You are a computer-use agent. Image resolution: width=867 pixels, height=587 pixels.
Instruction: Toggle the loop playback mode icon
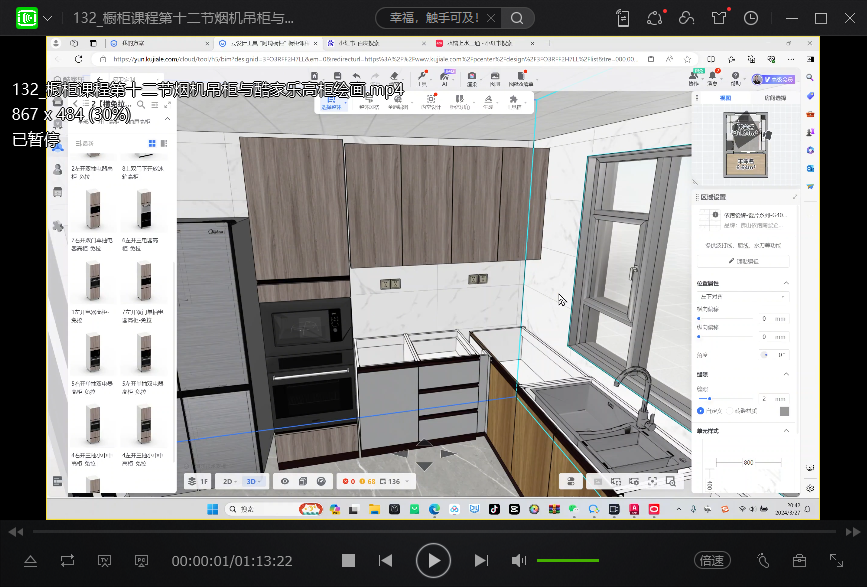coord(67,561)
